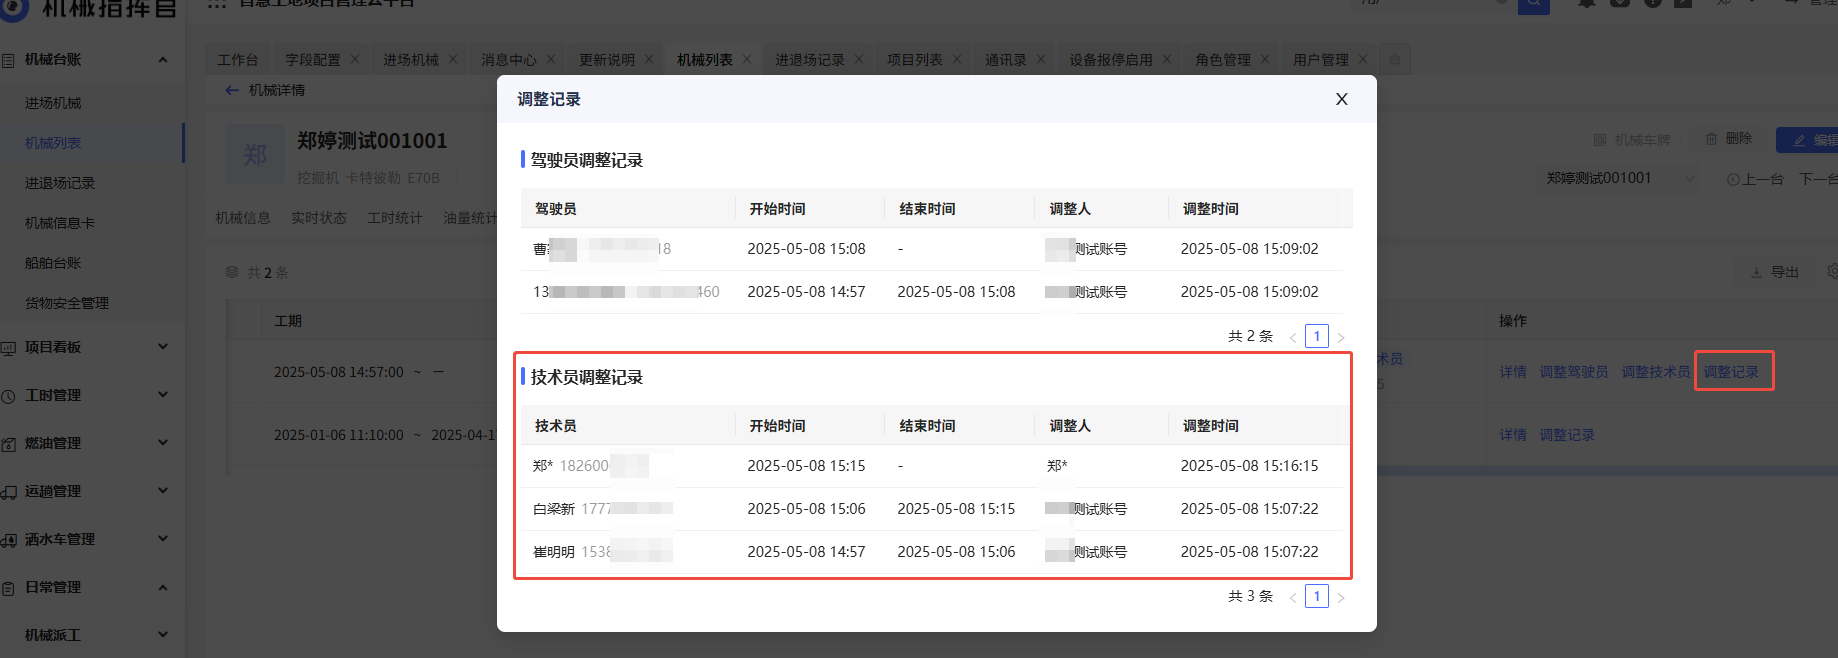The image size is (1838, 658).
Task: Switch to the 进退场记录 tab
Action: pyautogui.click(x=809, y=60)
